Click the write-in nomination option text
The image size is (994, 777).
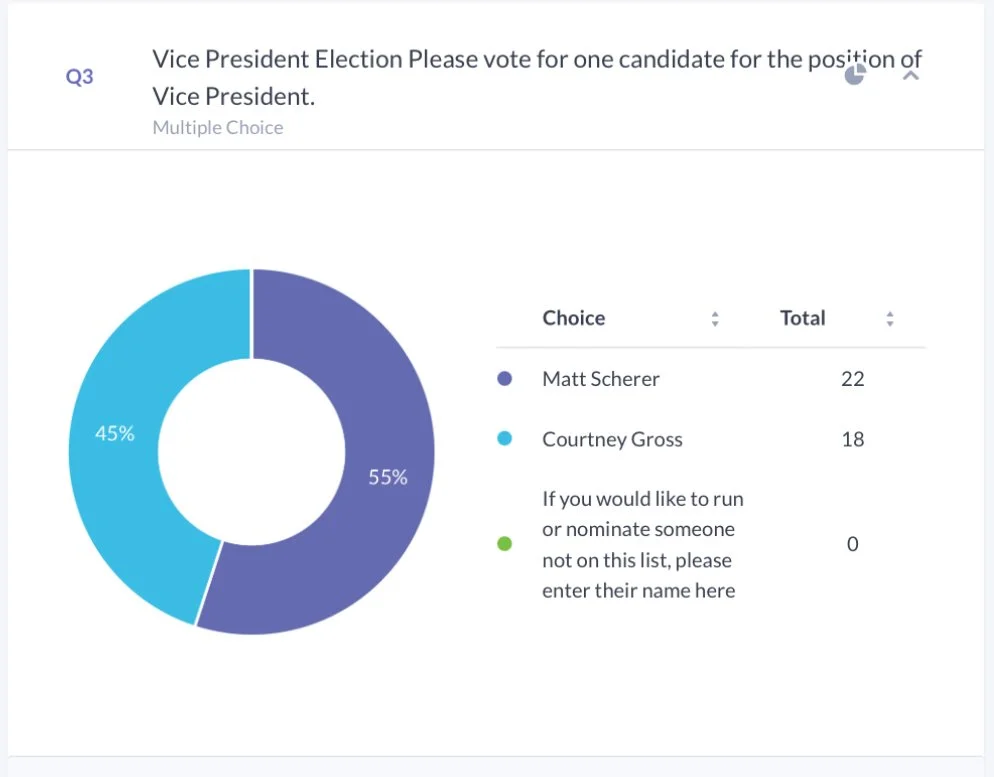tap(642, 544)
